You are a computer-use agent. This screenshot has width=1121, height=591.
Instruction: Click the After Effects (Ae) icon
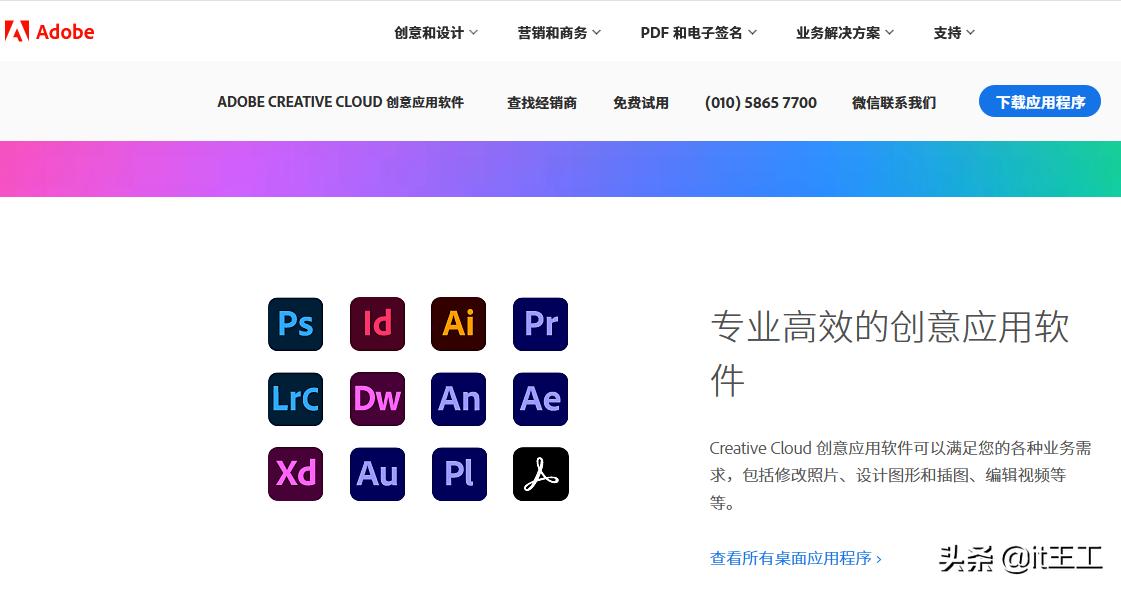point(540,399)
